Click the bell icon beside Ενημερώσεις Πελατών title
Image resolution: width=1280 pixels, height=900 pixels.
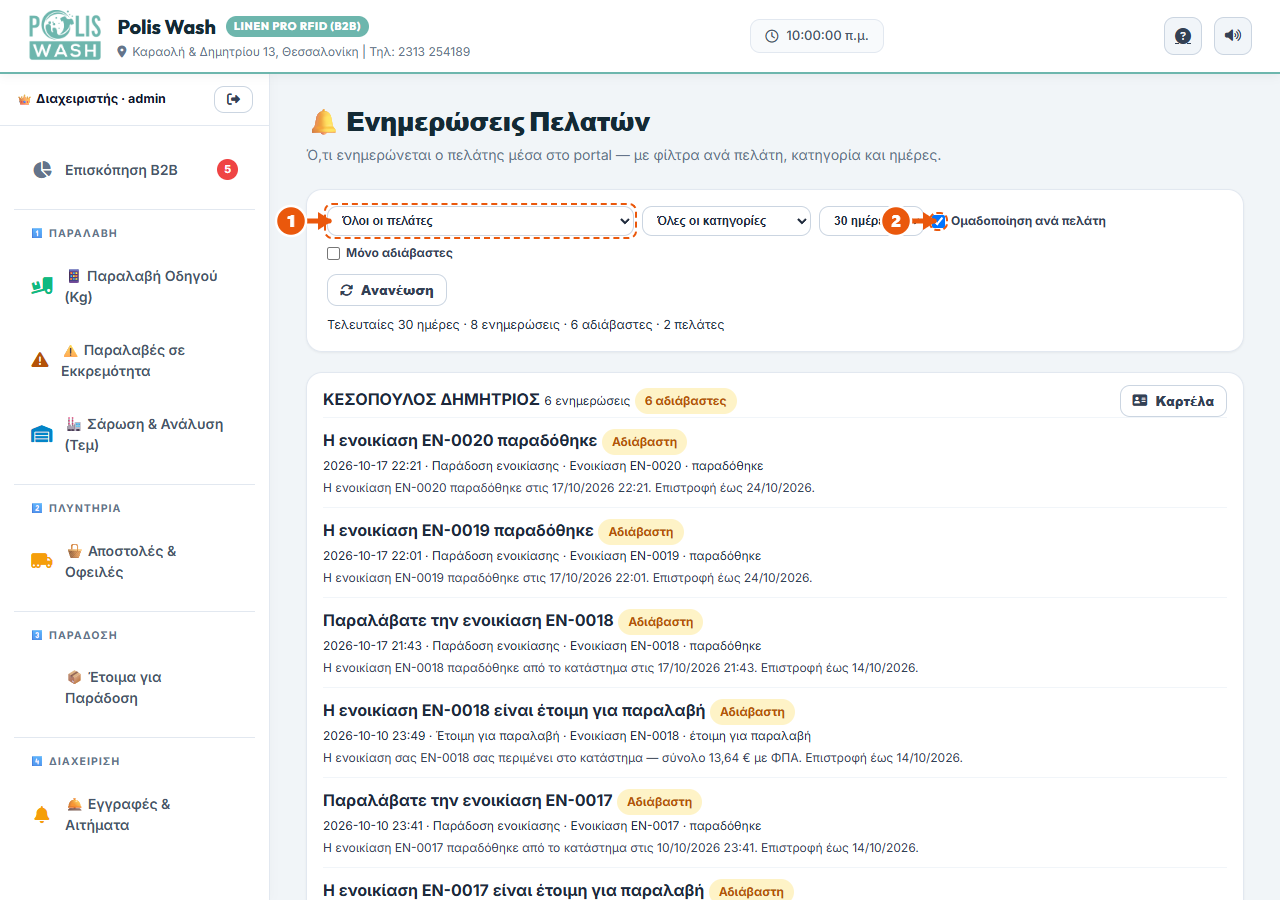click(x=324, y=123)
